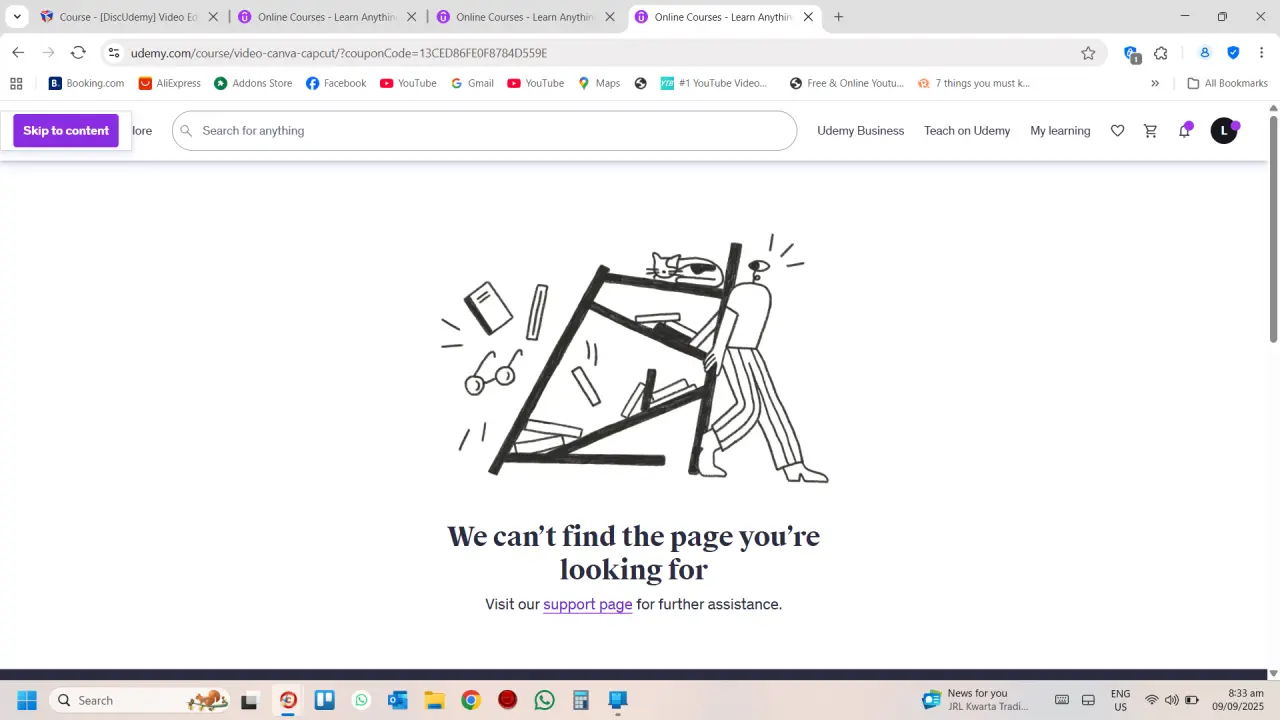Screen dimensions: 1280x720
Task: Click the Skip to content button
Action: [66, 131]
